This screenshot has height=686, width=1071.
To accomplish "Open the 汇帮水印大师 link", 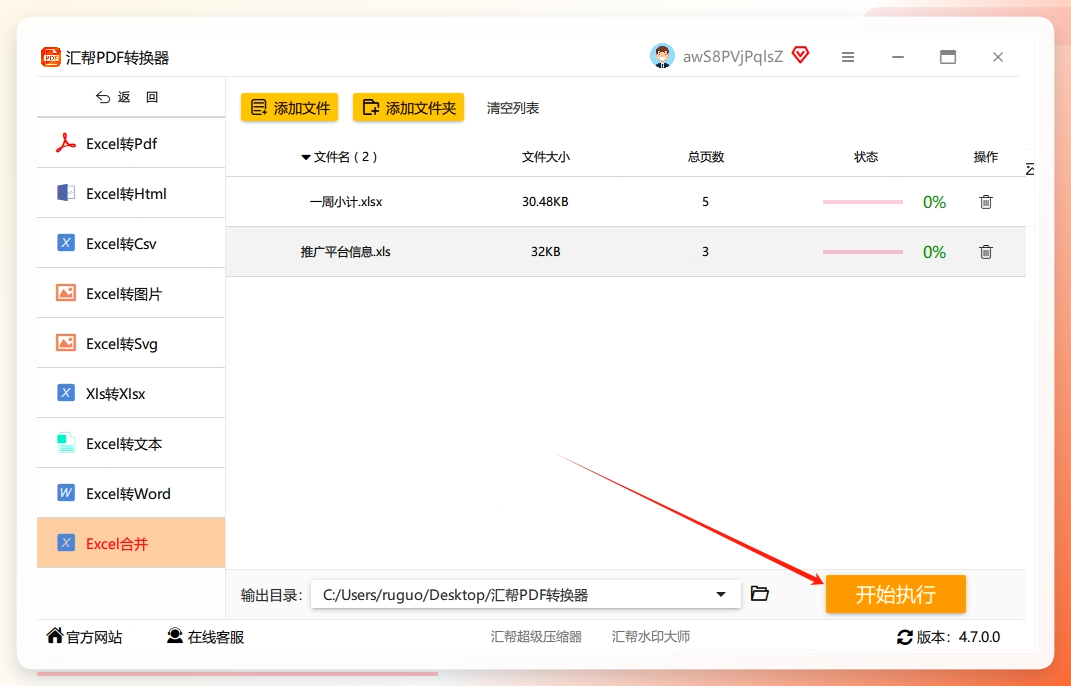I will pos(651,637).
